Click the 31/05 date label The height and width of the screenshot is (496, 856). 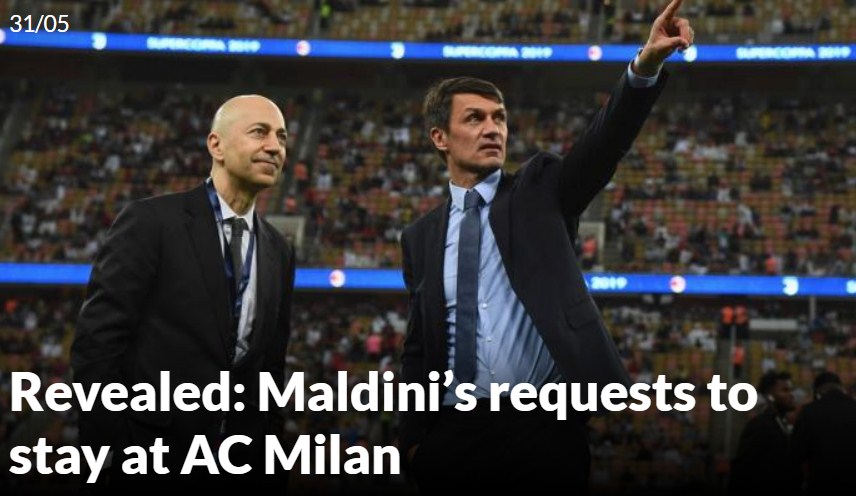tap(39, 23)
